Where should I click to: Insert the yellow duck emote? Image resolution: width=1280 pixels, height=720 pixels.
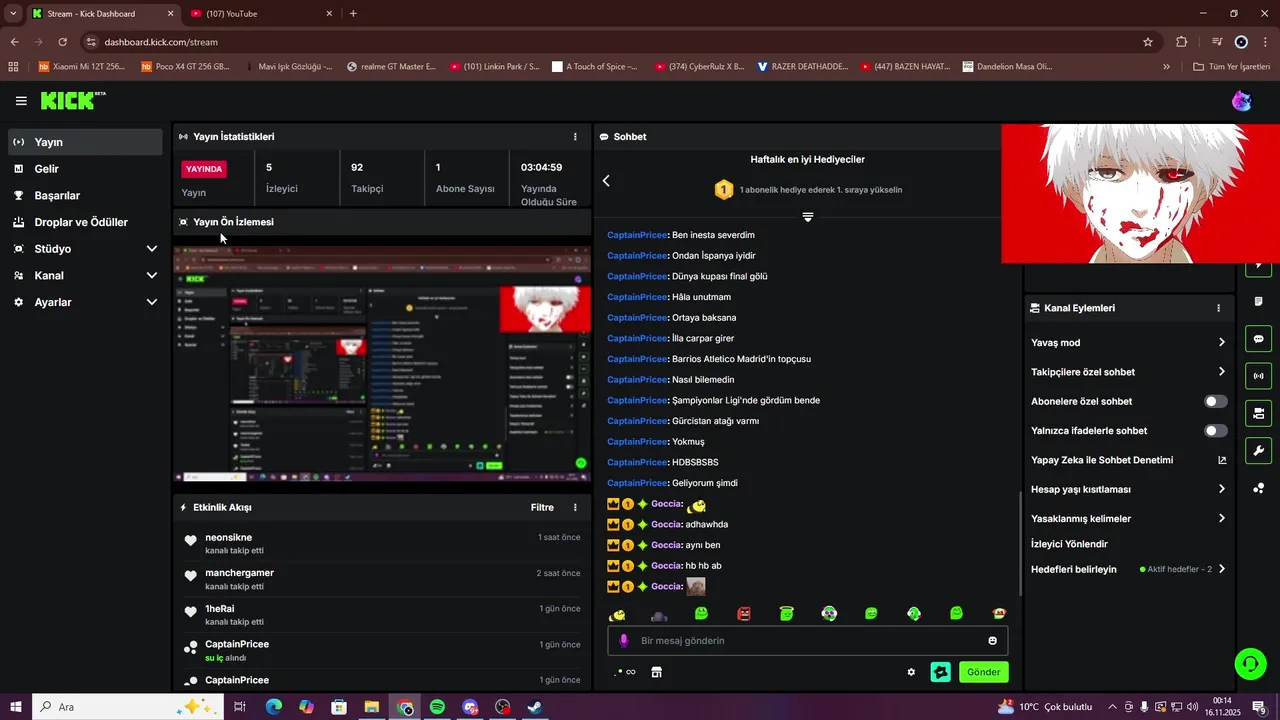618,614
